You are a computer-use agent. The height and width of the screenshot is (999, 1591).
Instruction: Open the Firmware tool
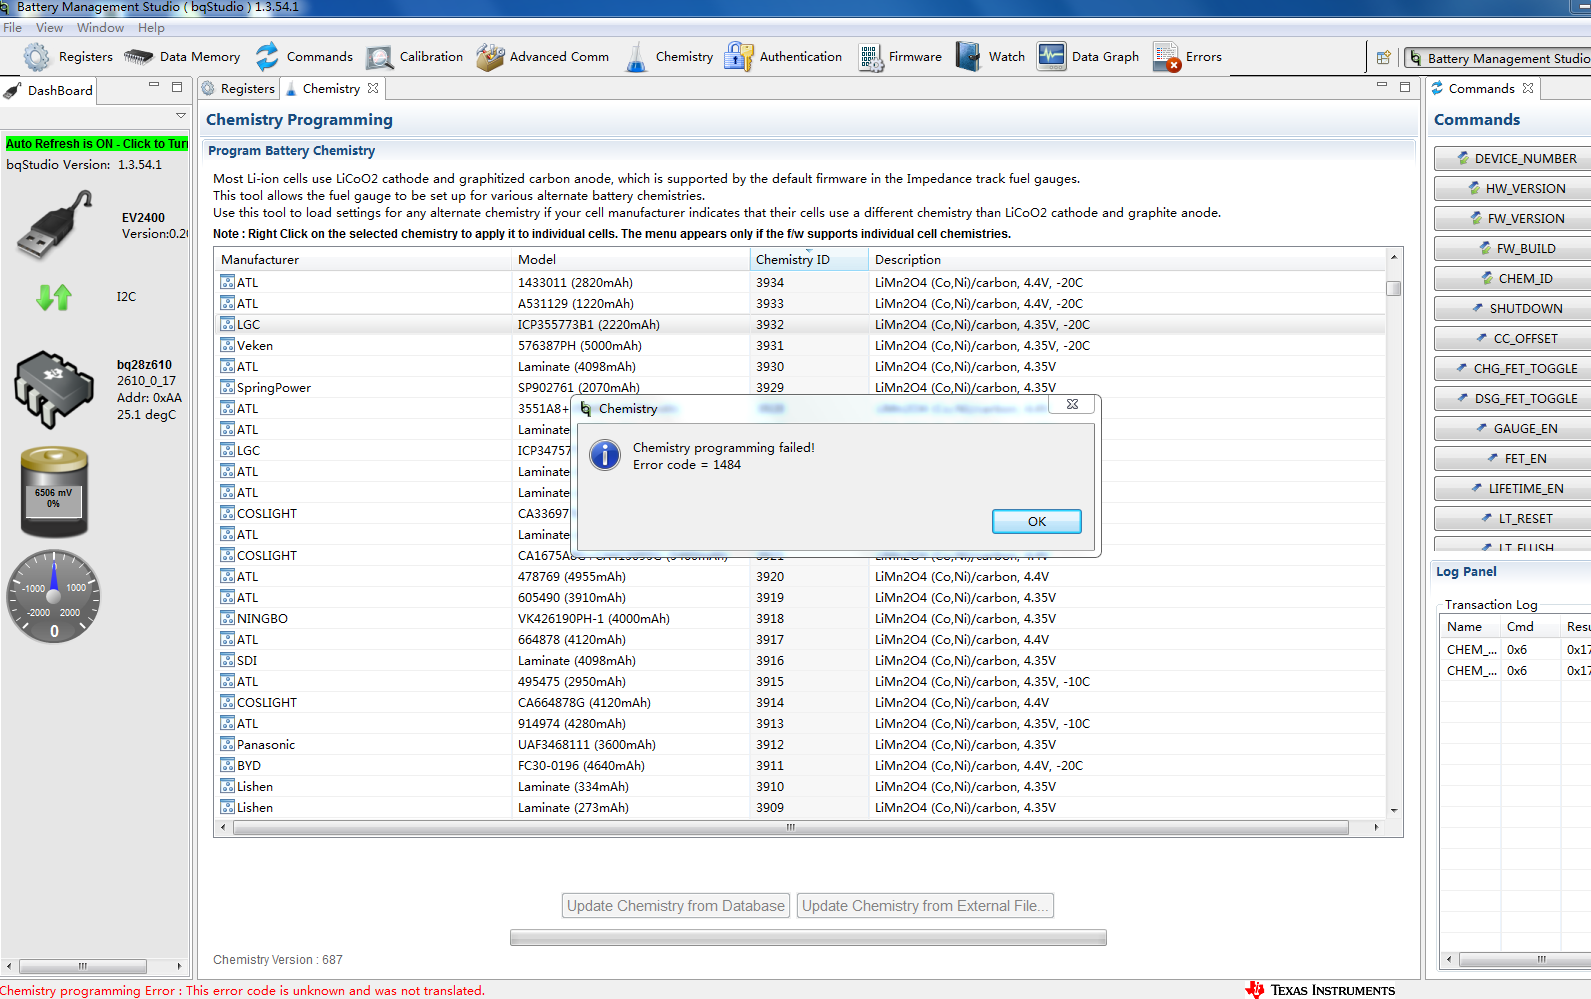[899, 57]
